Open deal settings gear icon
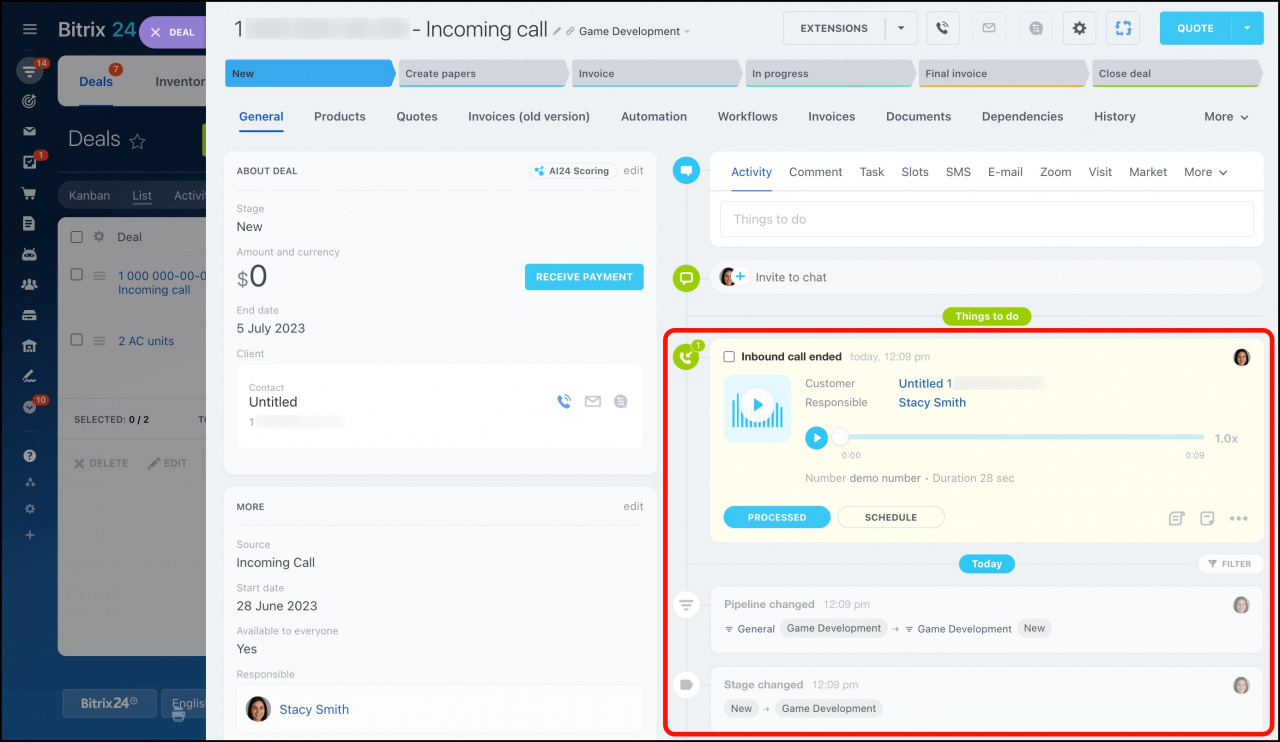Screen dimensions: 1280x742 click(1079, 28)
